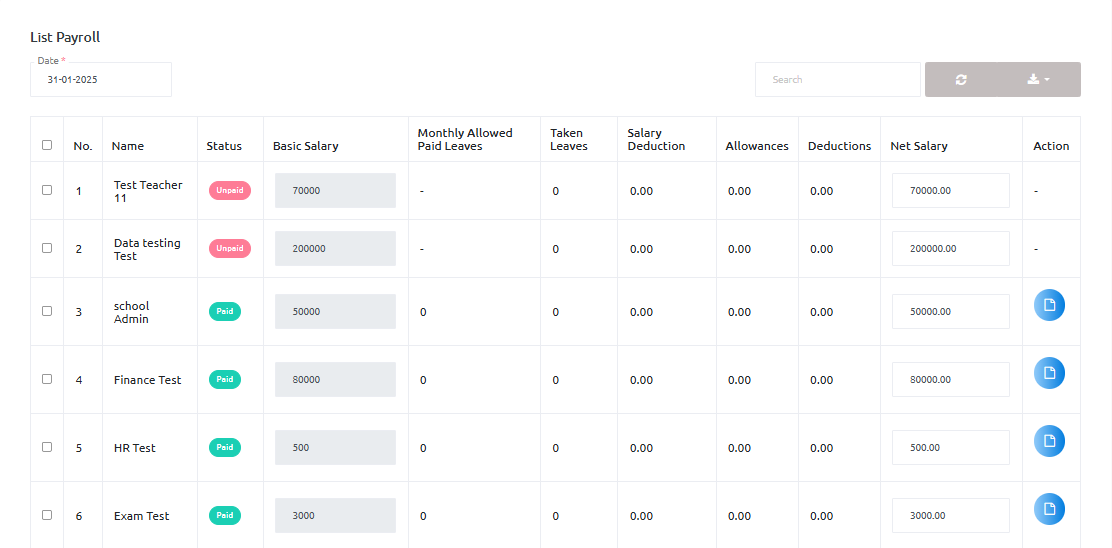Open the payroll Date picker field
The image size is (1112, 548).
100,80
